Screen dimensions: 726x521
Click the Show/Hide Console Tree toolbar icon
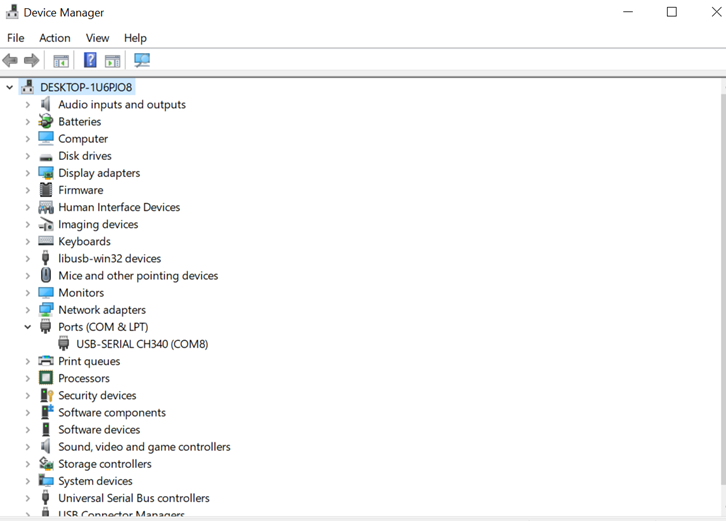tap(61, 61)
